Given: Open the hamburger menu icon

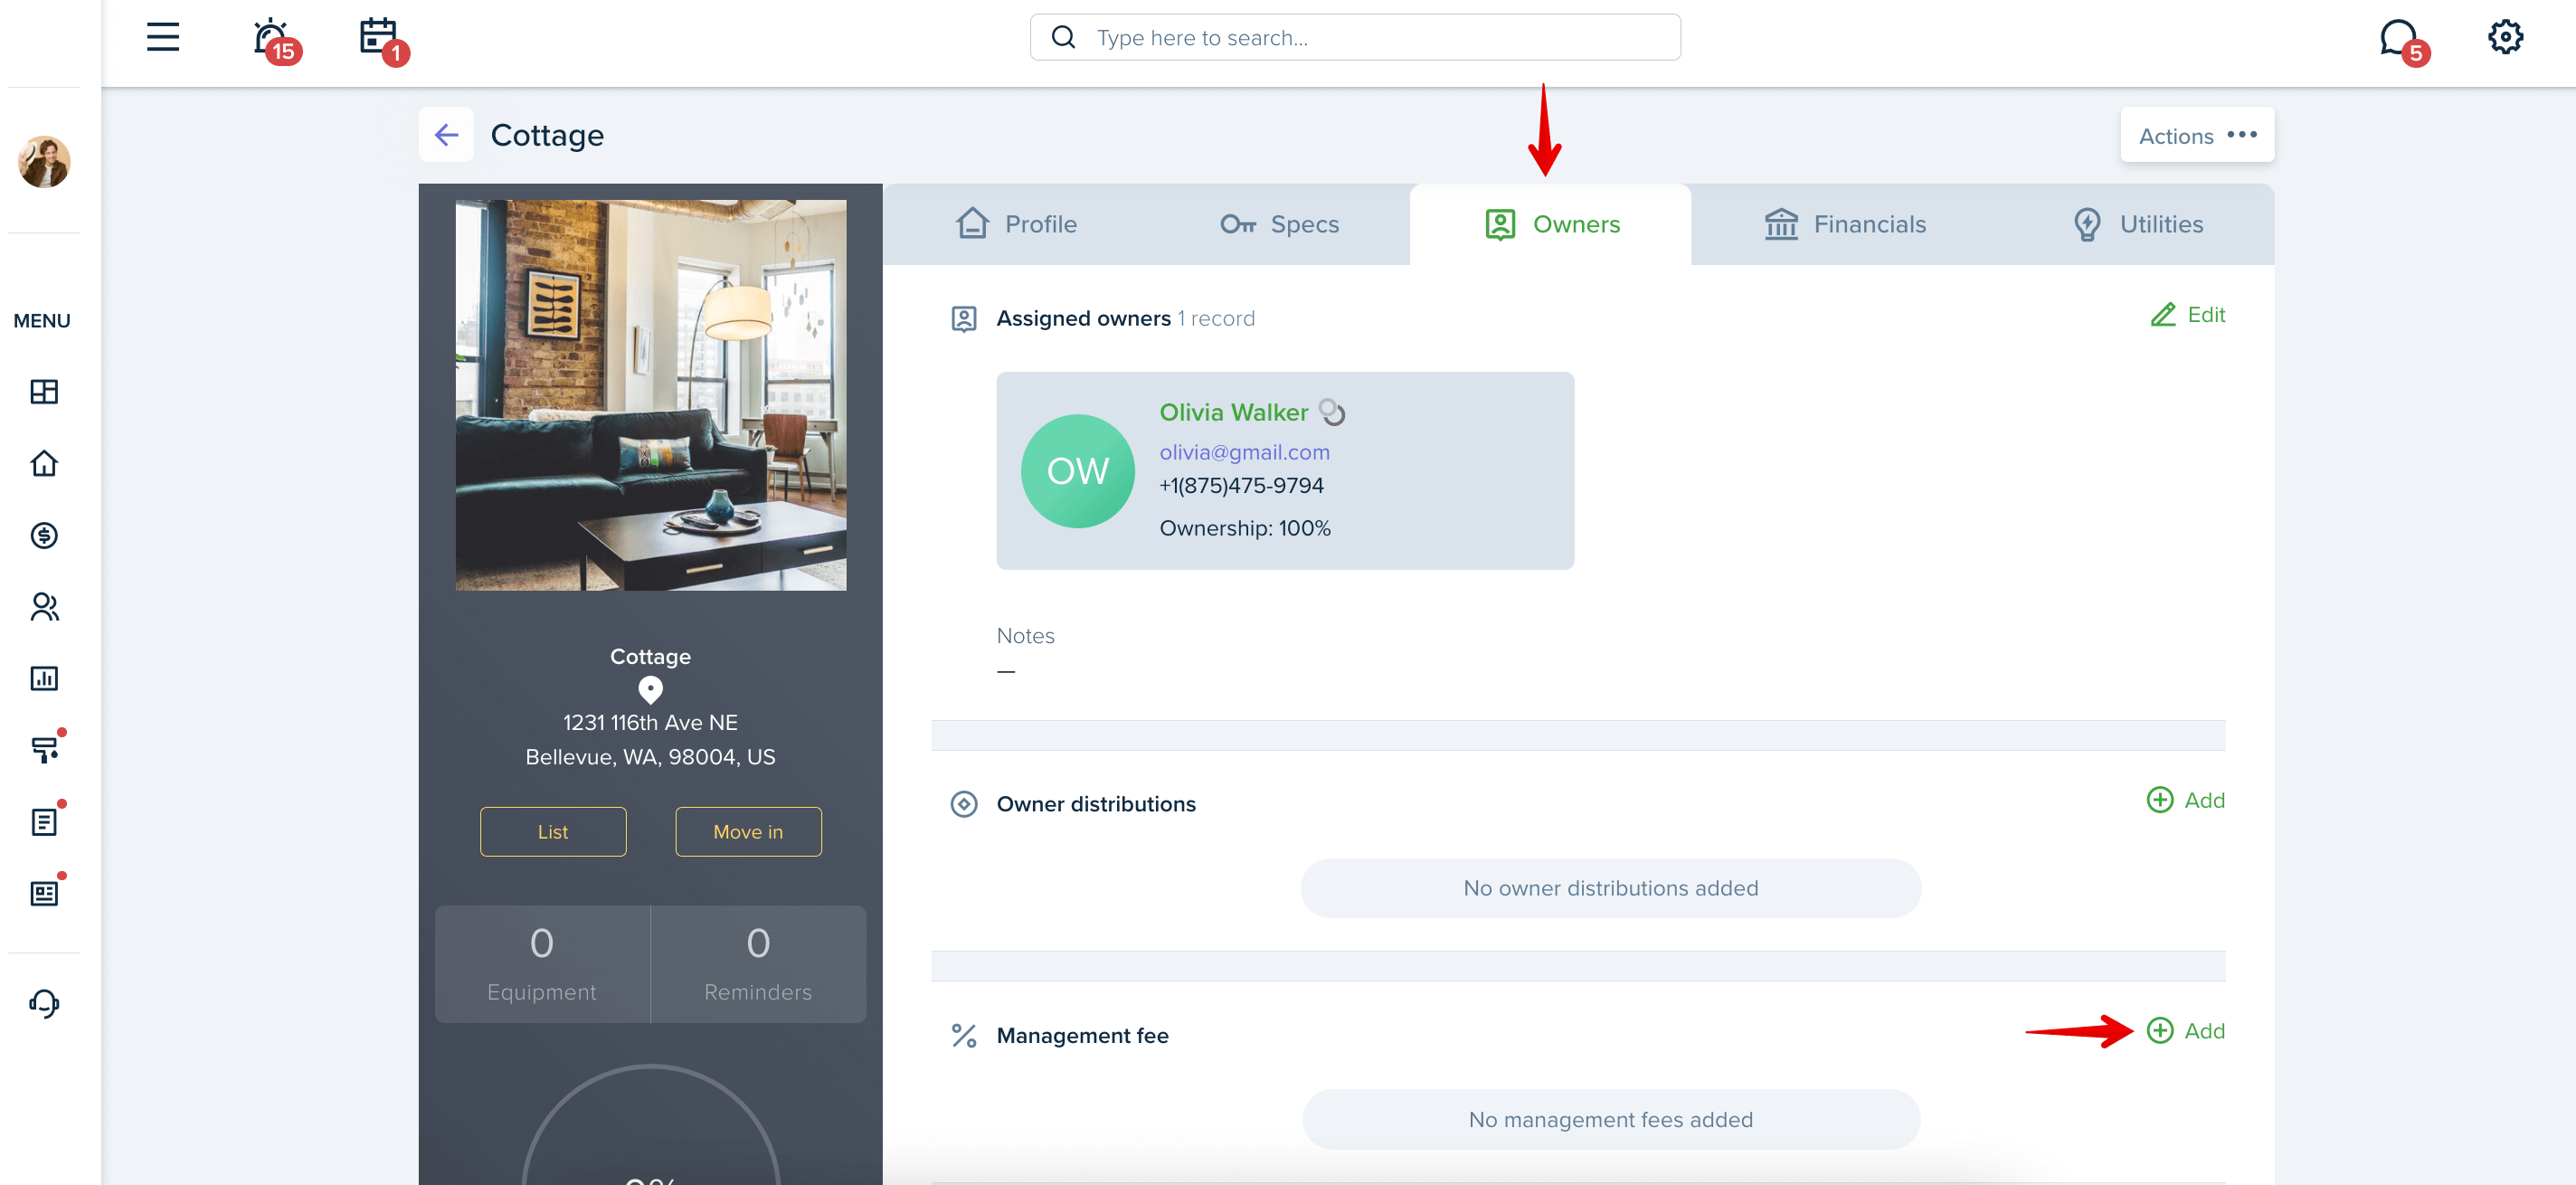Looking at the screenshot, I should 163,37.
